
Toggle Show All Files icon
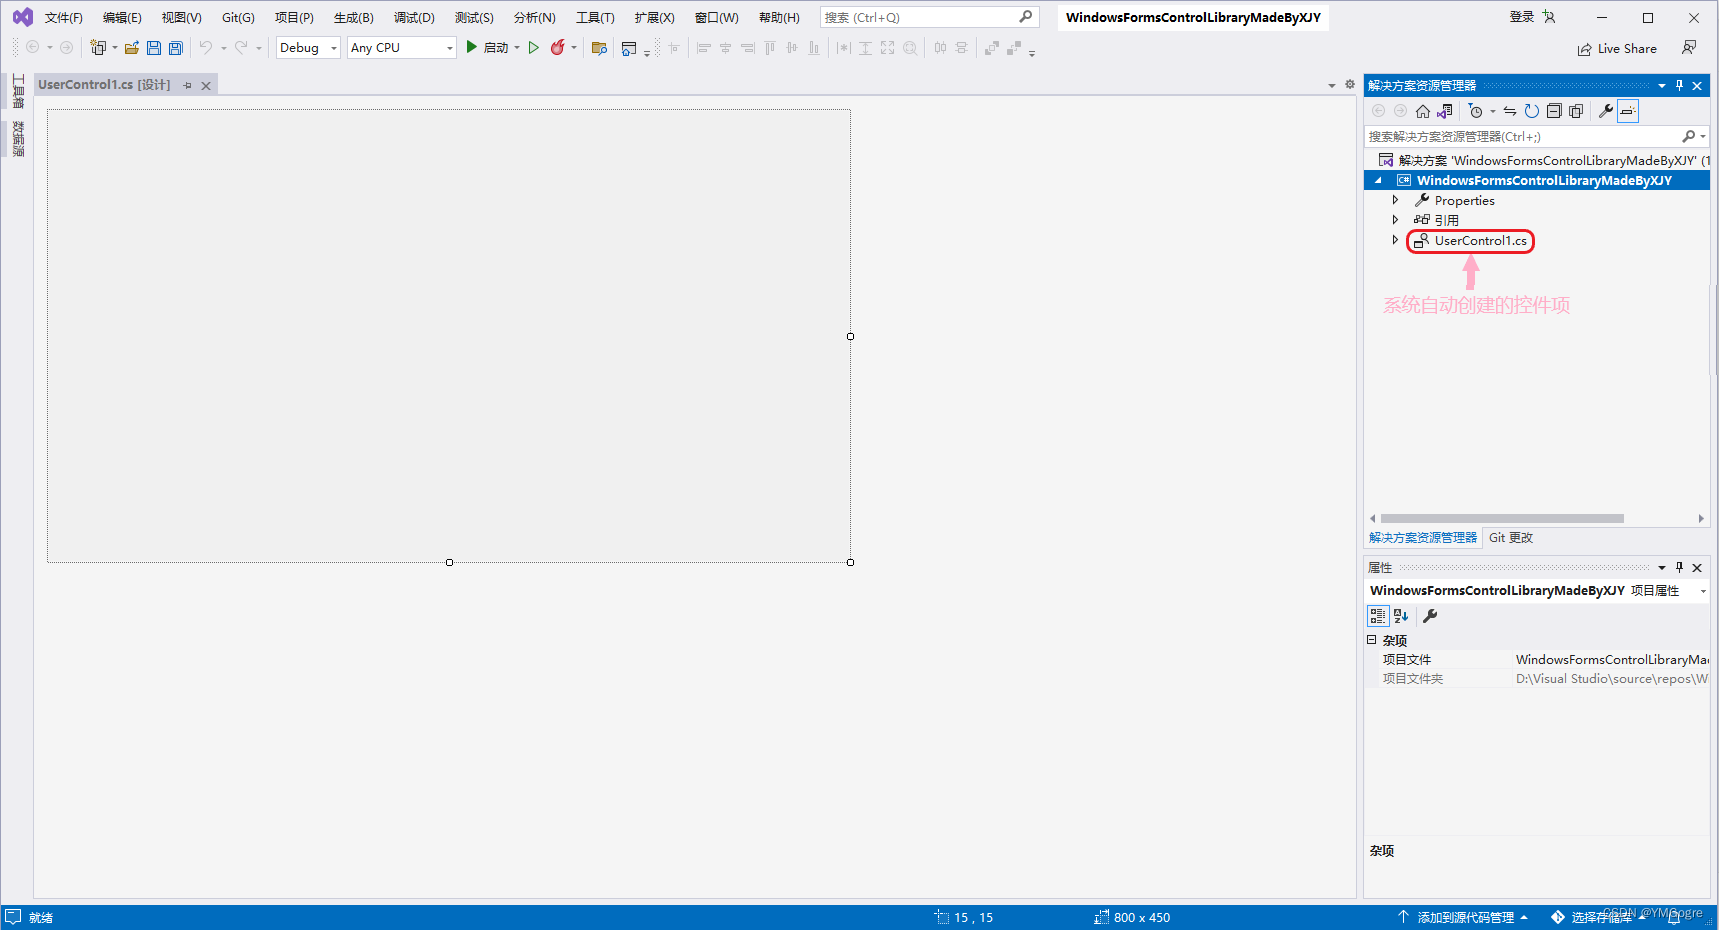pos(1576,111)
